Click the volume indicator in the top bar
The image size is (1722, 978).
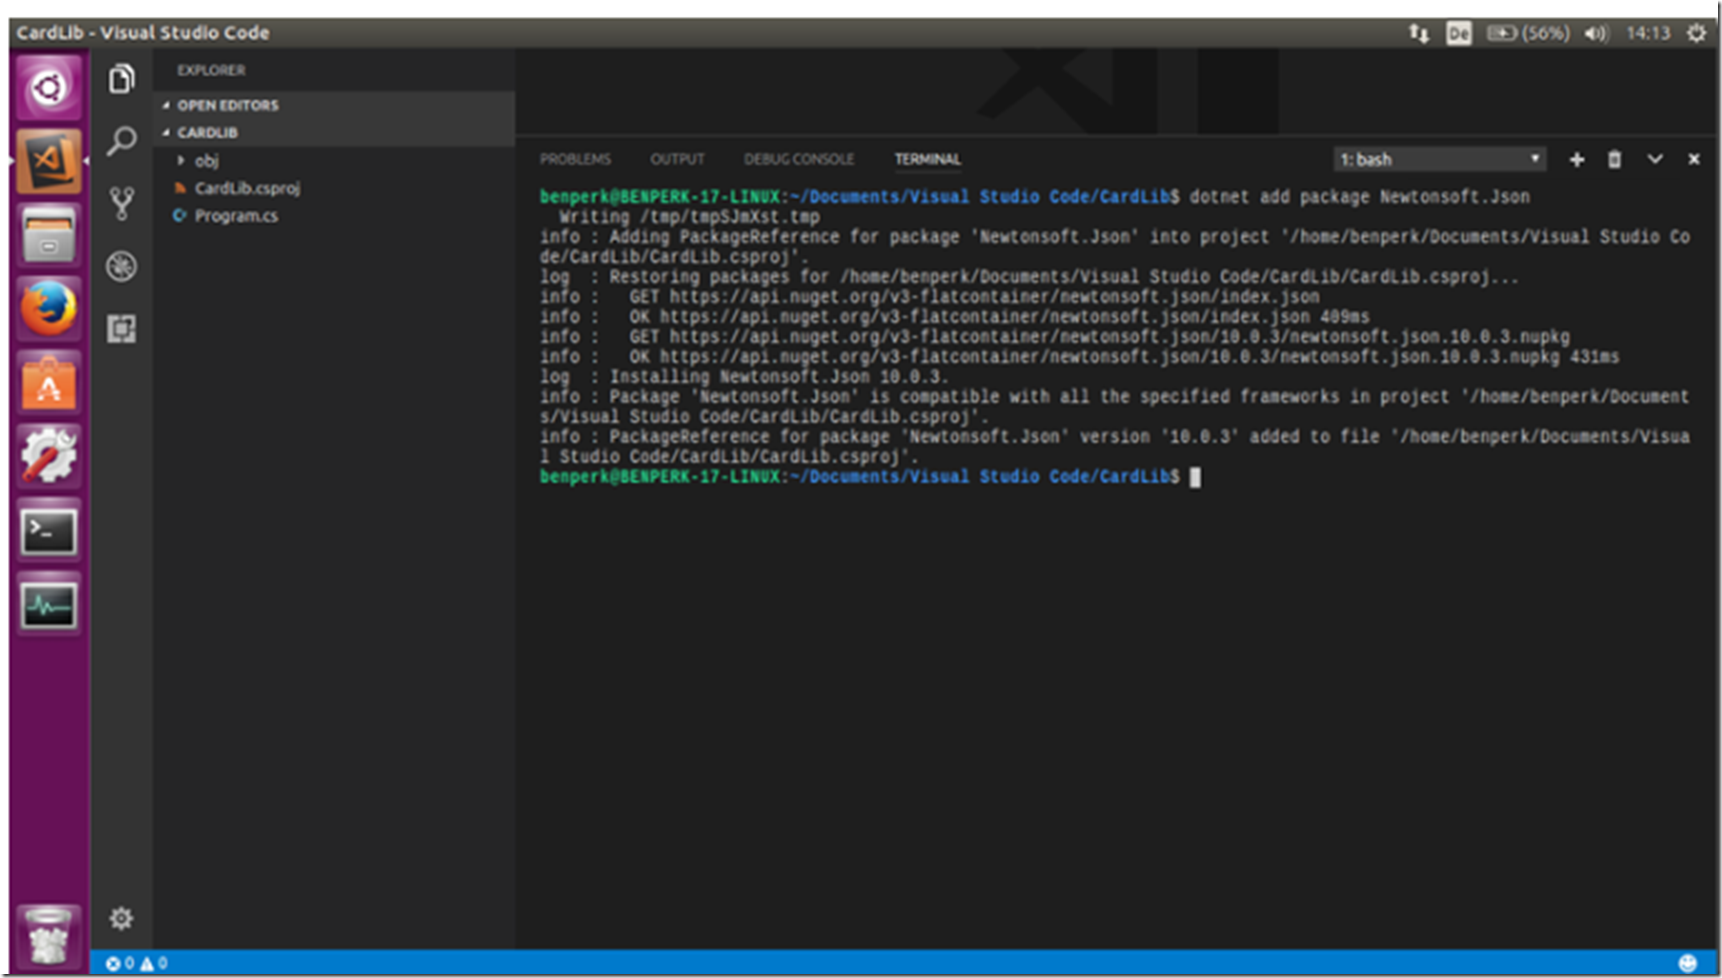click(1596, 32)
